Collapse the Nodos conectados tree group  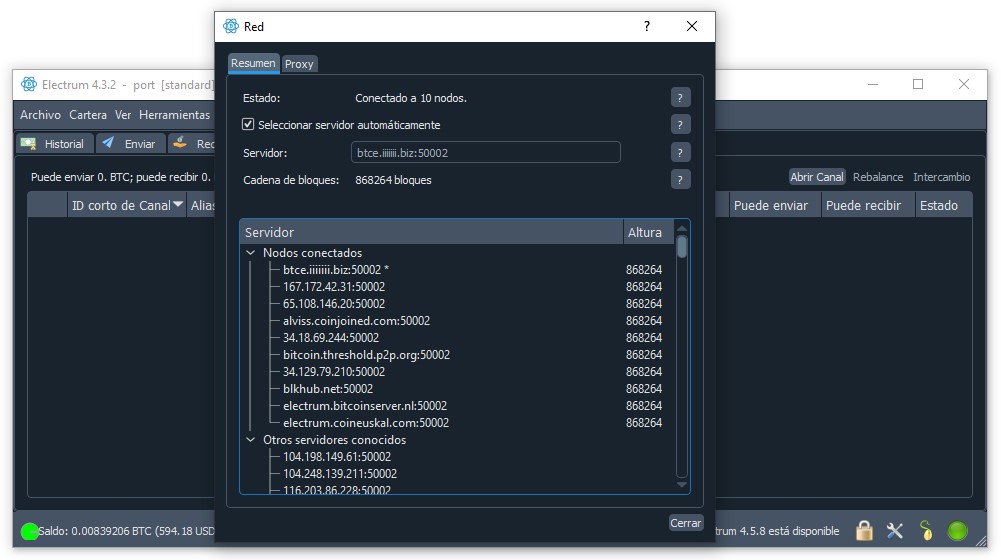point(251,253)
